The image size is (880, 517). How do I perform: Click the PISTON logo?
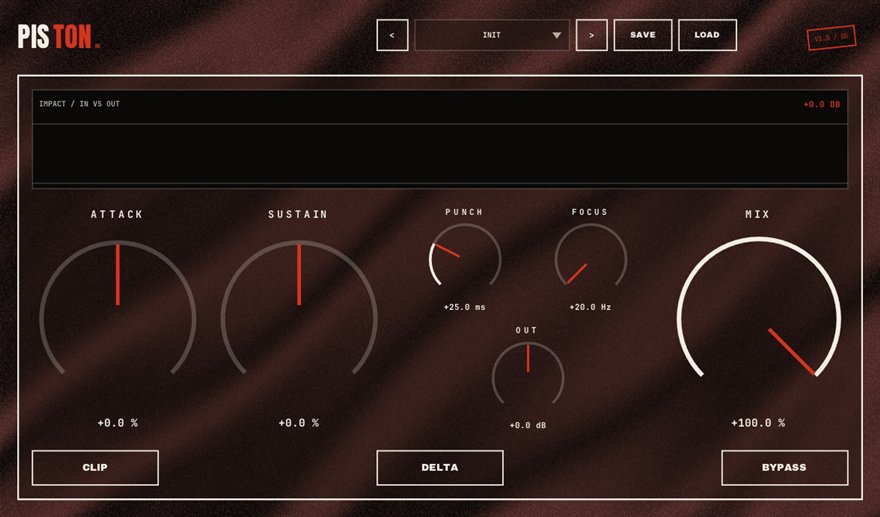coord(59,36)
